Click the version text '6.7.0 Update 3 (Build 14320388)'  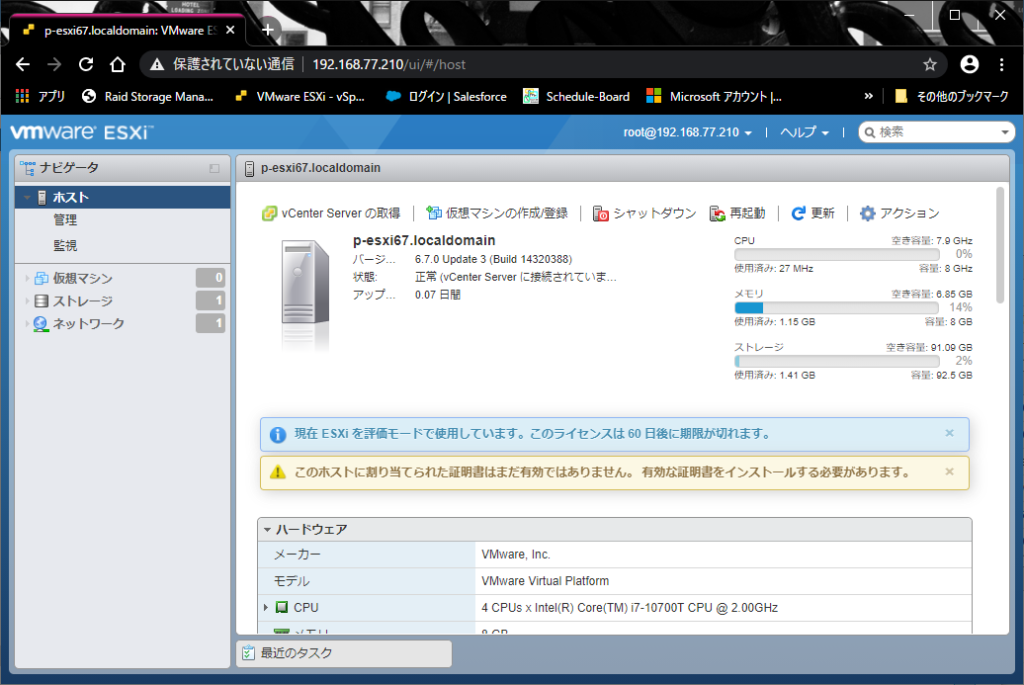pos(493,259)
